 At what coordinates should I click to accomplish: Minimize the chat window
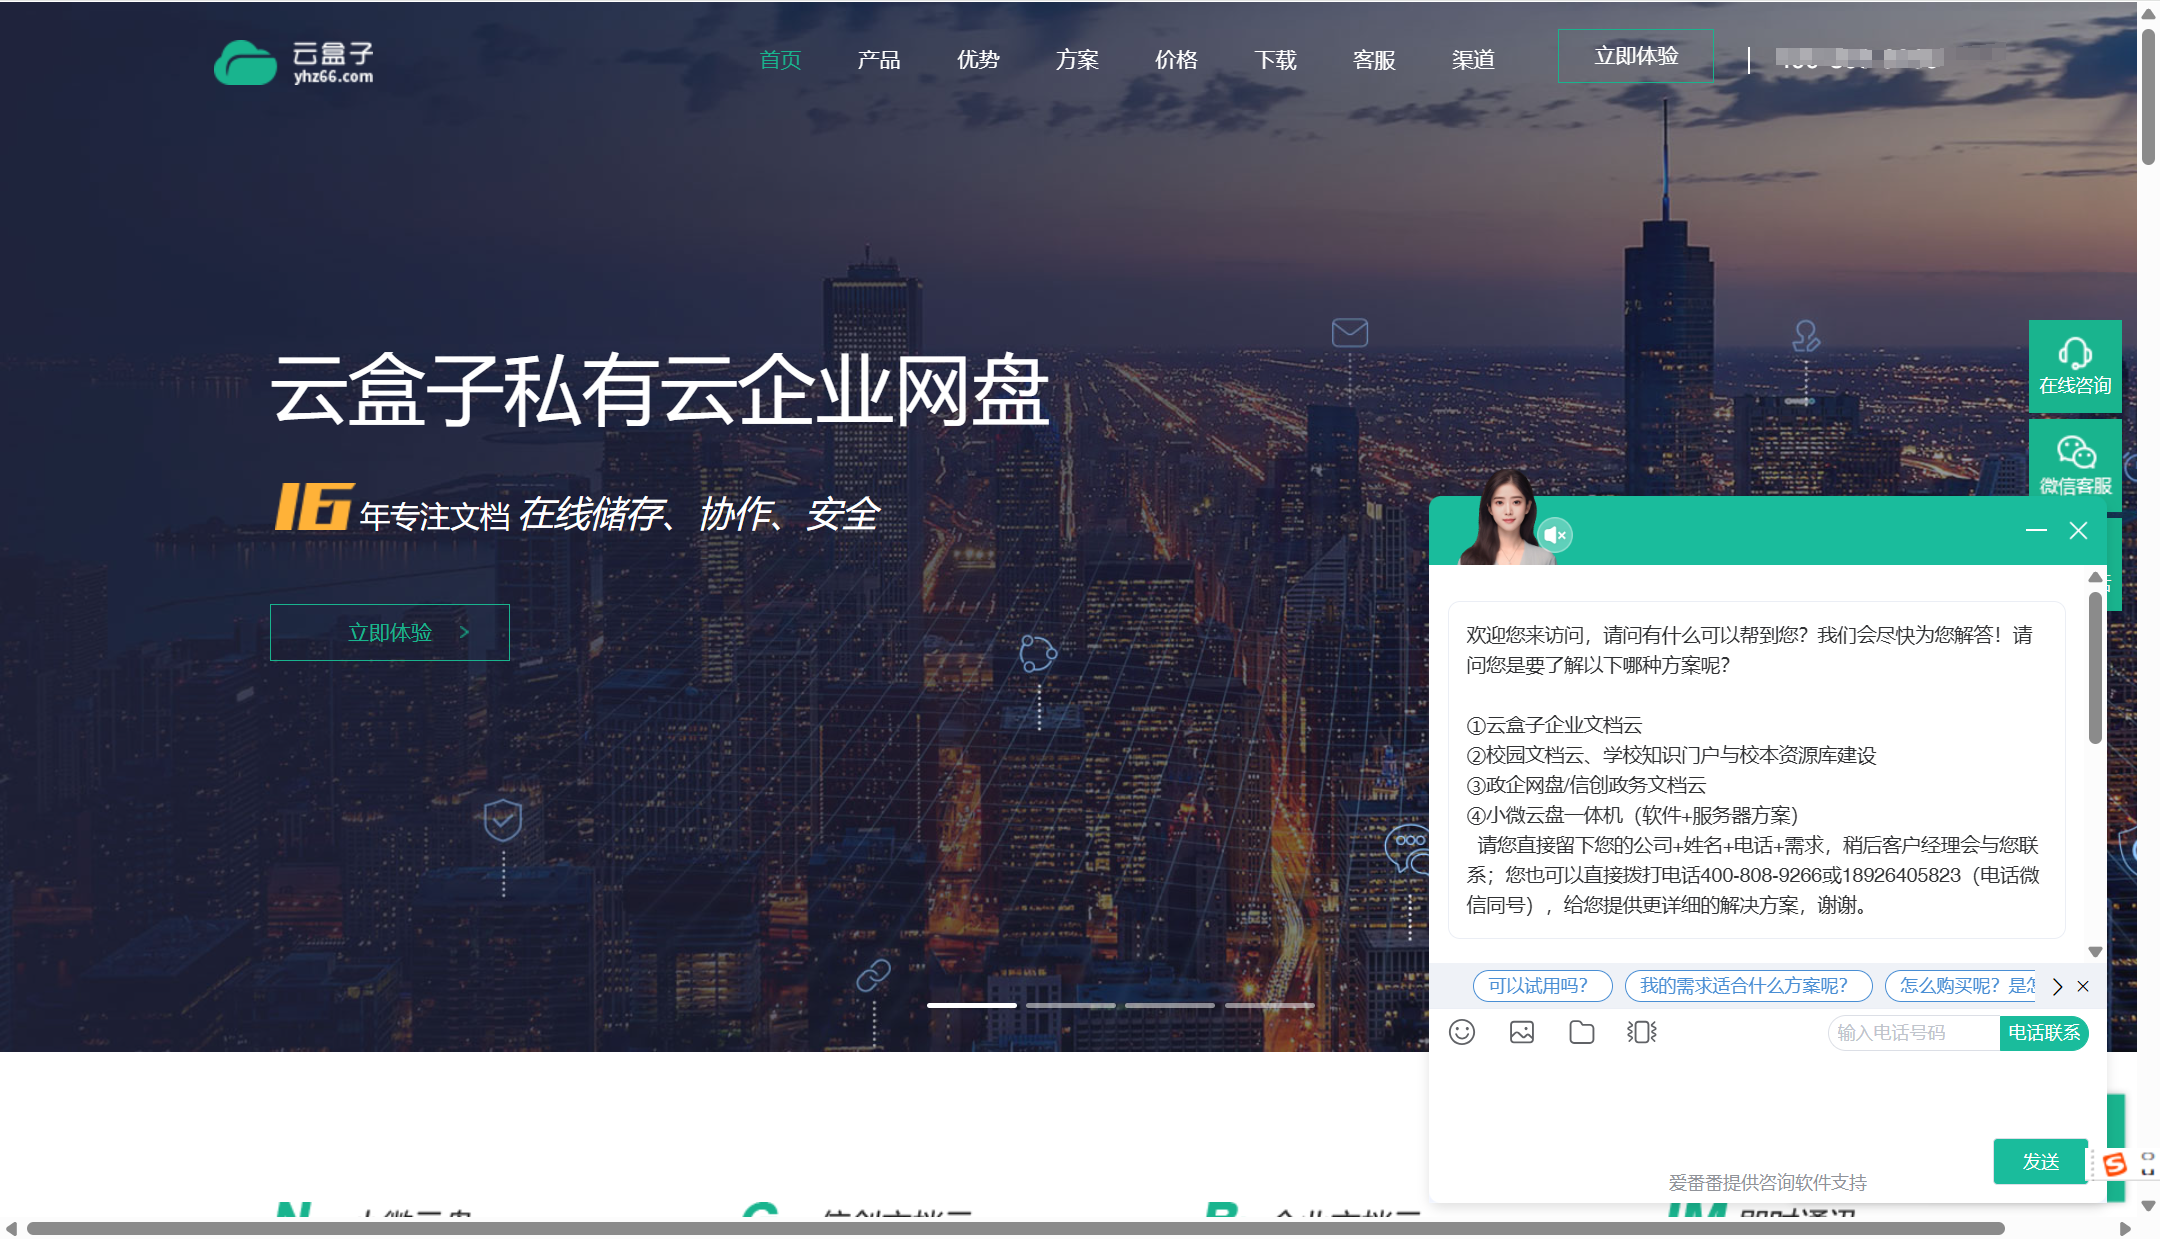tap(2037, 531)
